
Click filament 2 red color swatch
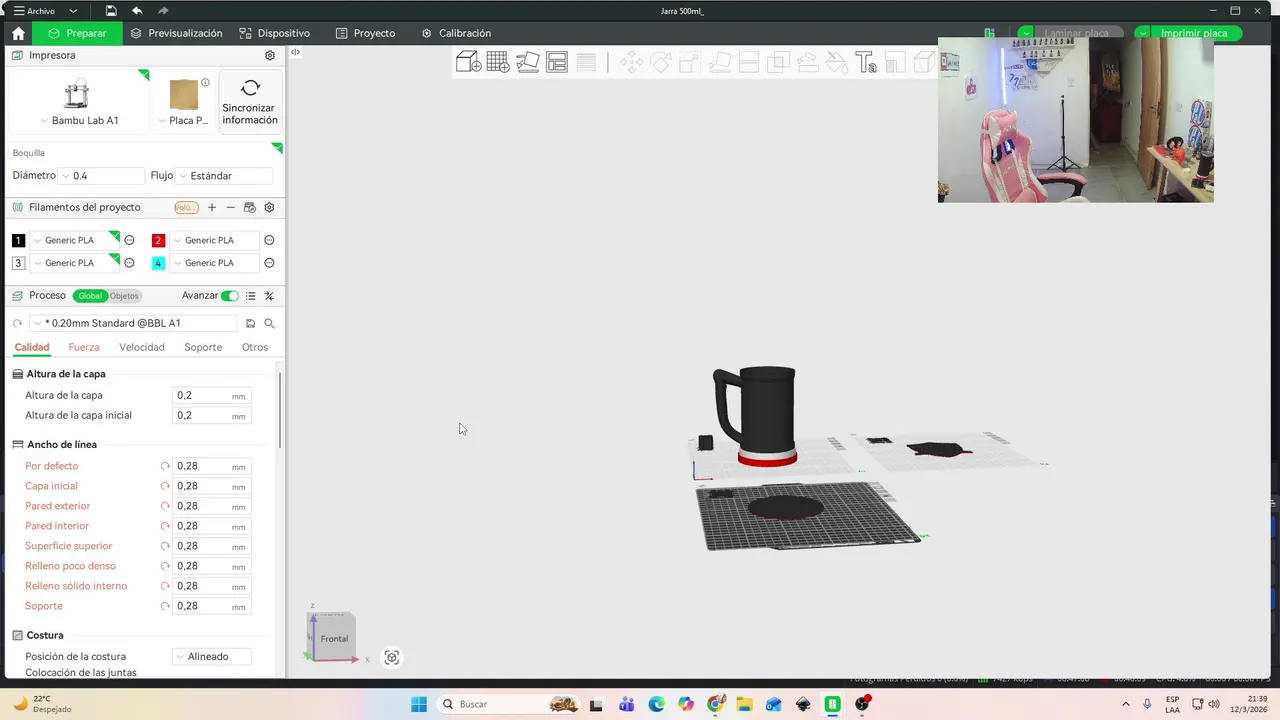(x=158, y=241)
